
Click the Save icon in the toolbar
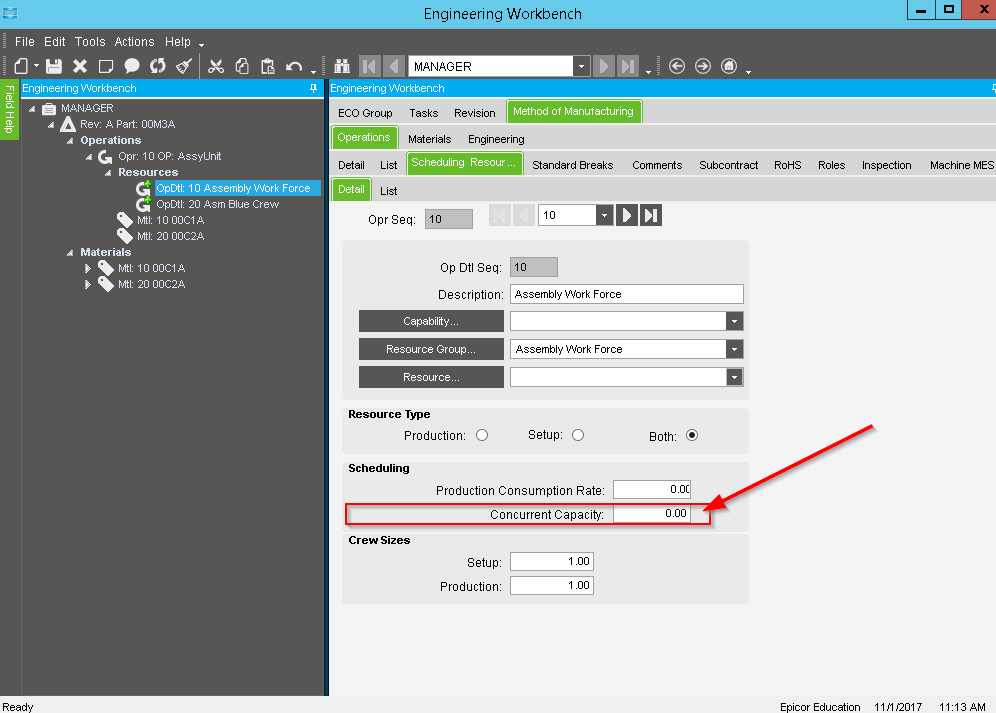(x=54, y=66)
